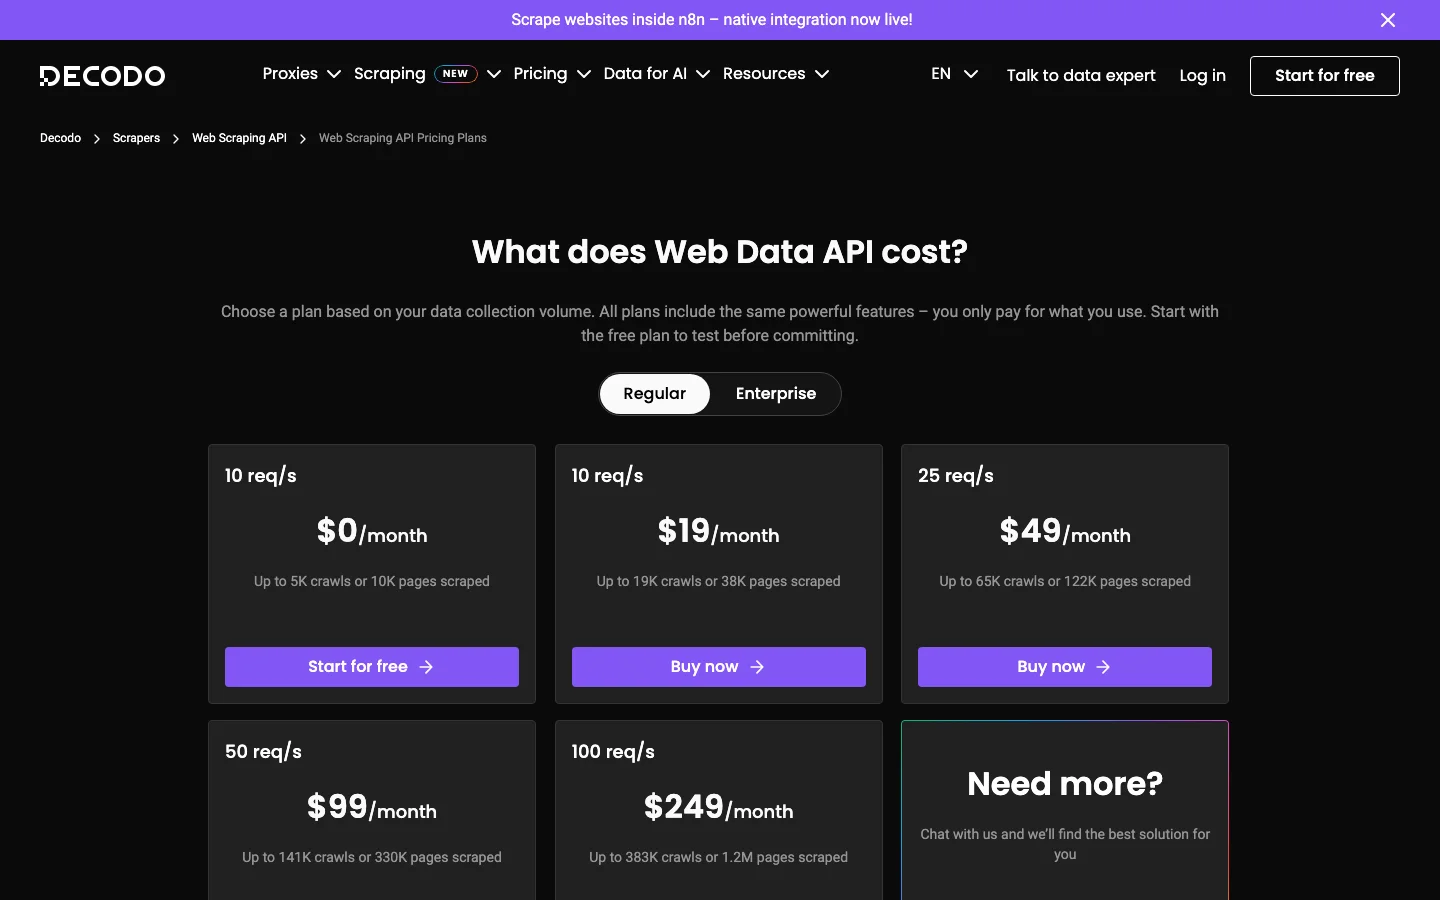The height and width of the screenshot is (900, 1440).
Task: Open the Resources menu
Action: [x=764, y=74]
